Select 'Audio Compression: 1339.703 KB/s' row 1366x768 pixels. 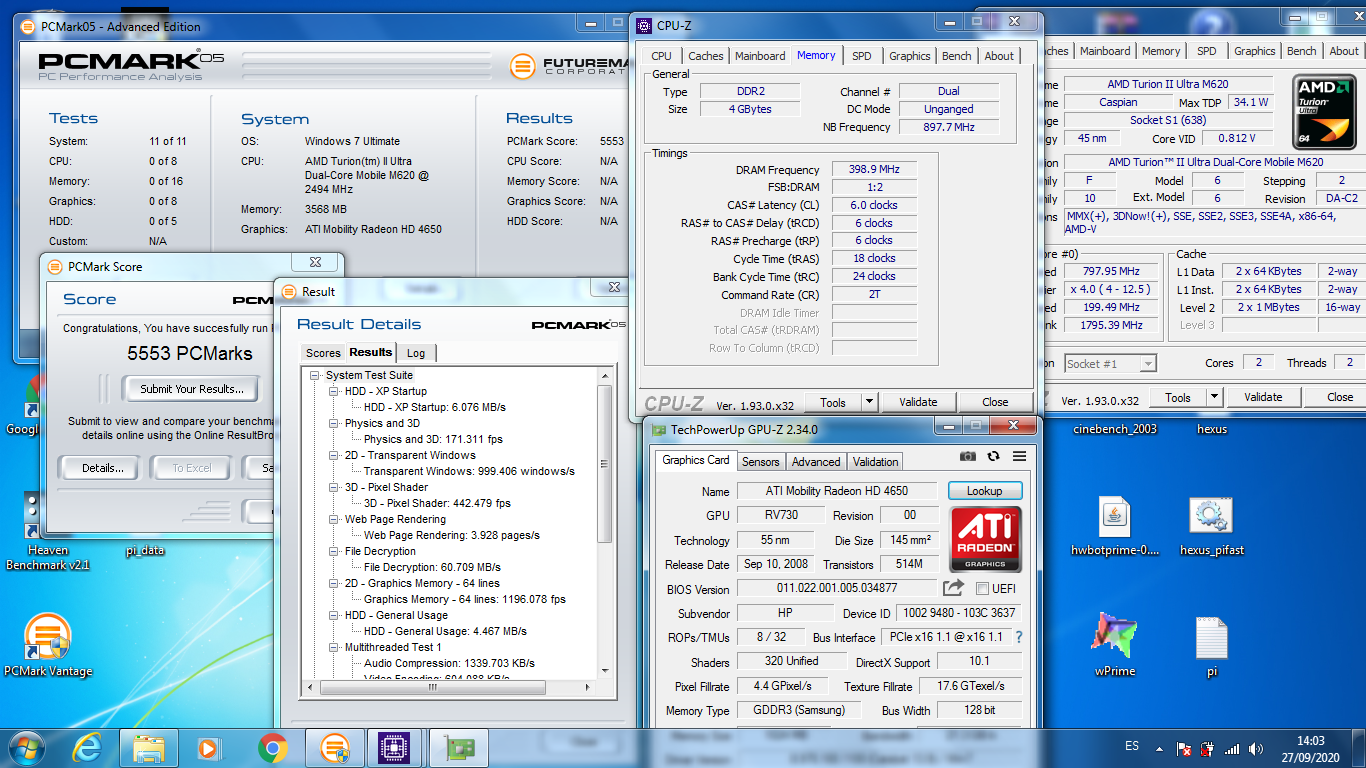click(x=449, y=663)
